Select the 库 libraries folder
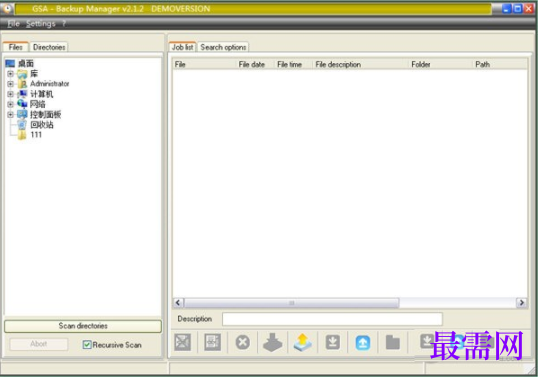The image size is (542, 377). point(34,74)
